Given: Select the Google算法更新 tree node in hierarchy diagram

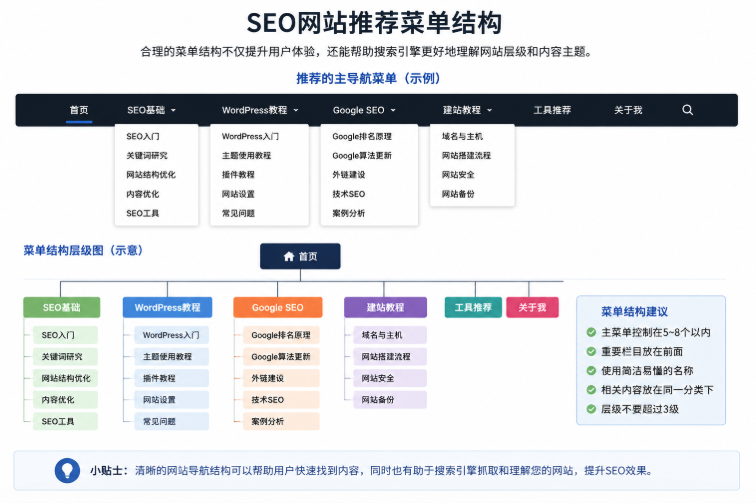Looking at the screenshot, I should 281,356.
